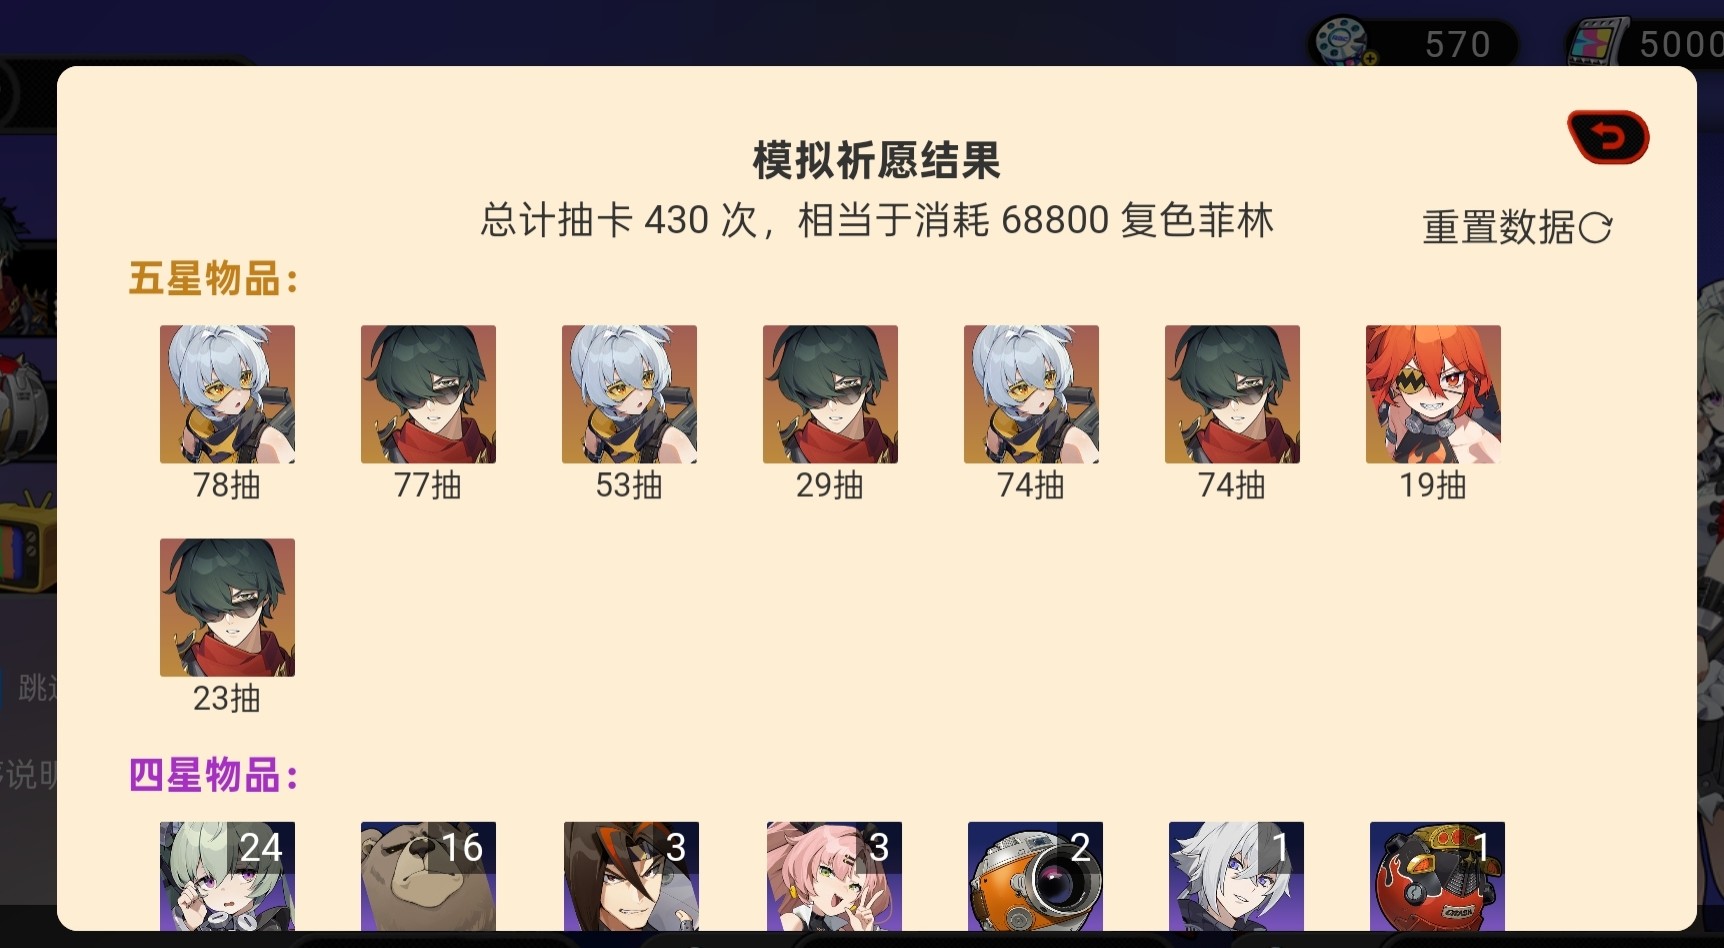Click the red back arrow button
The image size is (1724, 948).
(1608, 137)
